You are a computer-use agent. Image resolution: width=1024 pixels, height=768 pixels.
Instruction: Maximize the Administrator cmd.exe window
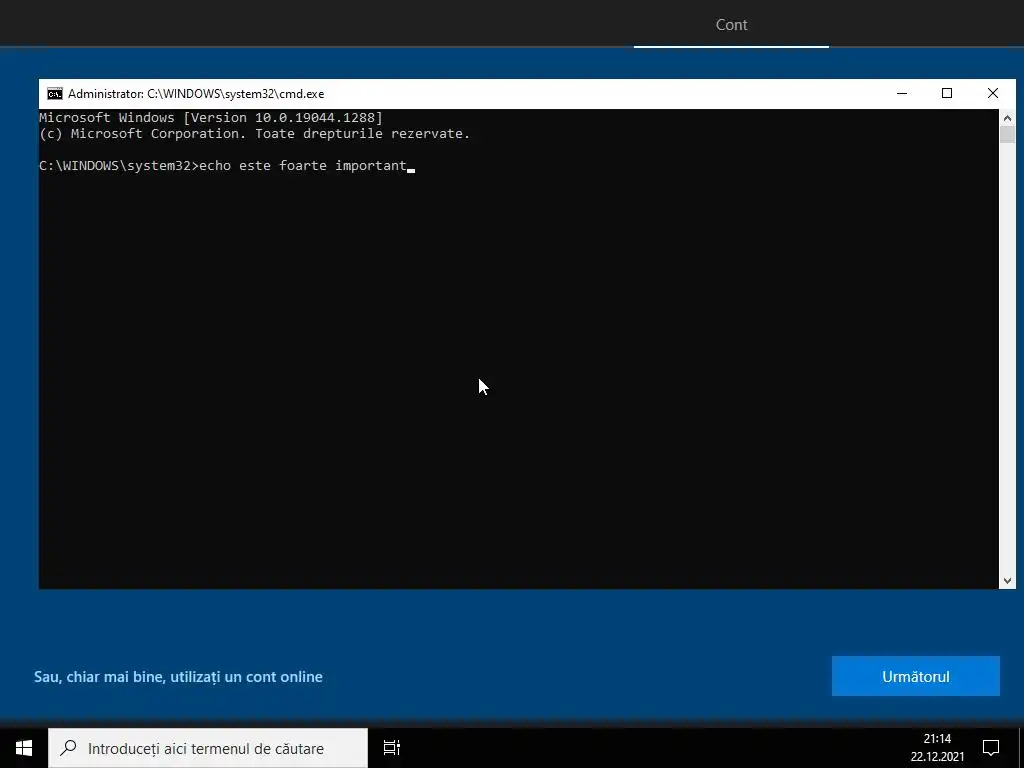tap(947, 94)
